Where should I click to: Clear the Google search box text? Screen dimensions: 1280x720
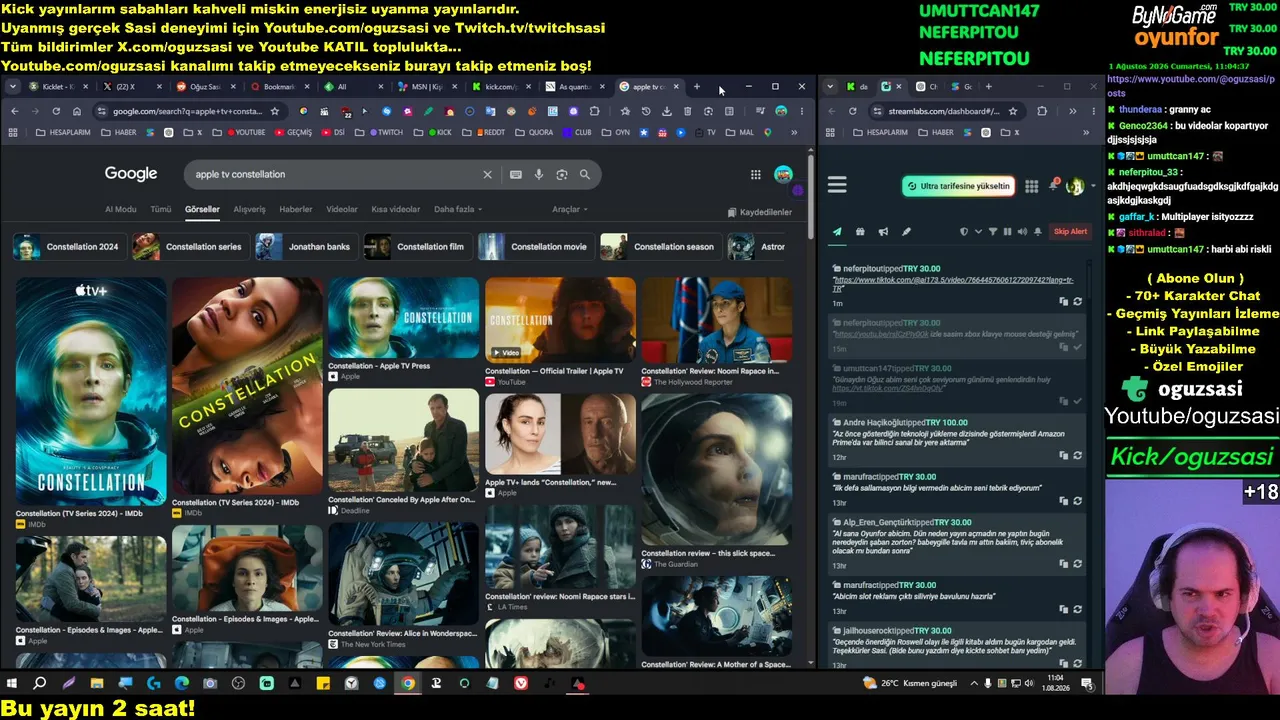tap(487, 174)
